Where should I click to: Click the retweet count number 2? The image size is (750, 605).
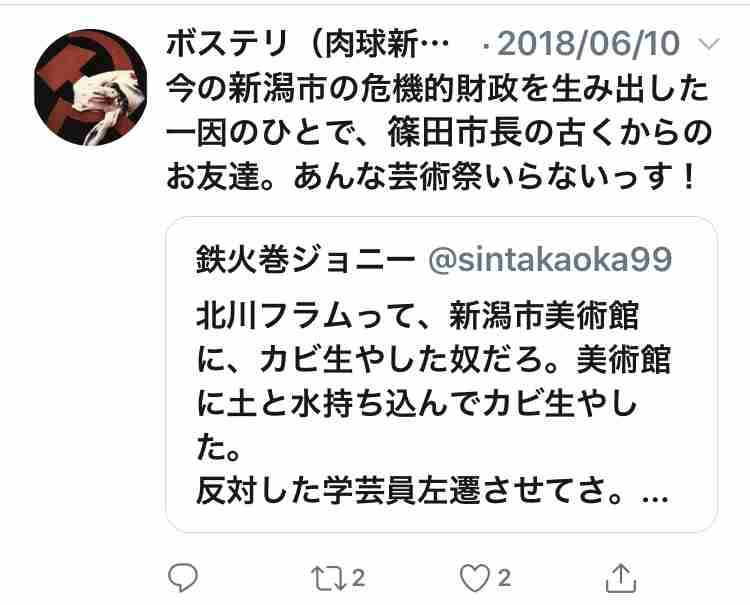359,578
